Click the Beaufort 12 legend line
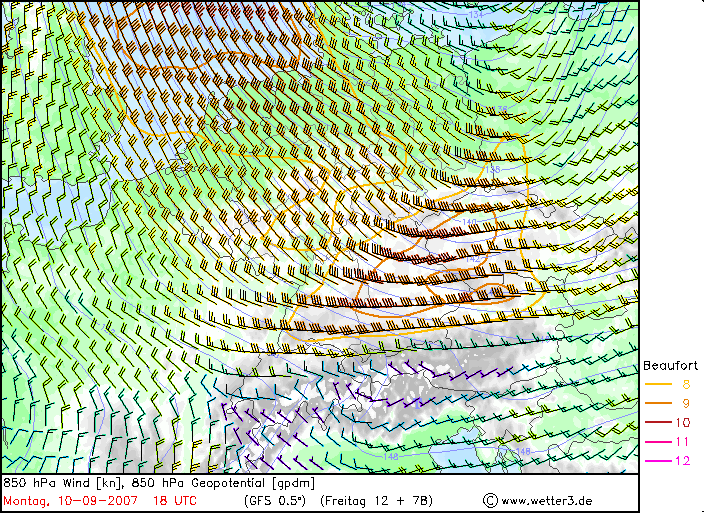 coord(657,460)
